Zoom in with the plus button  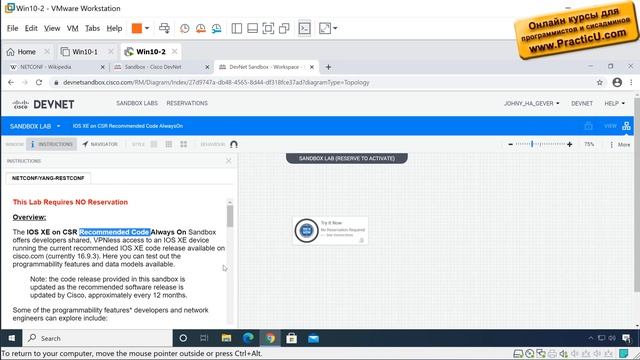click(x=569, y=144)
